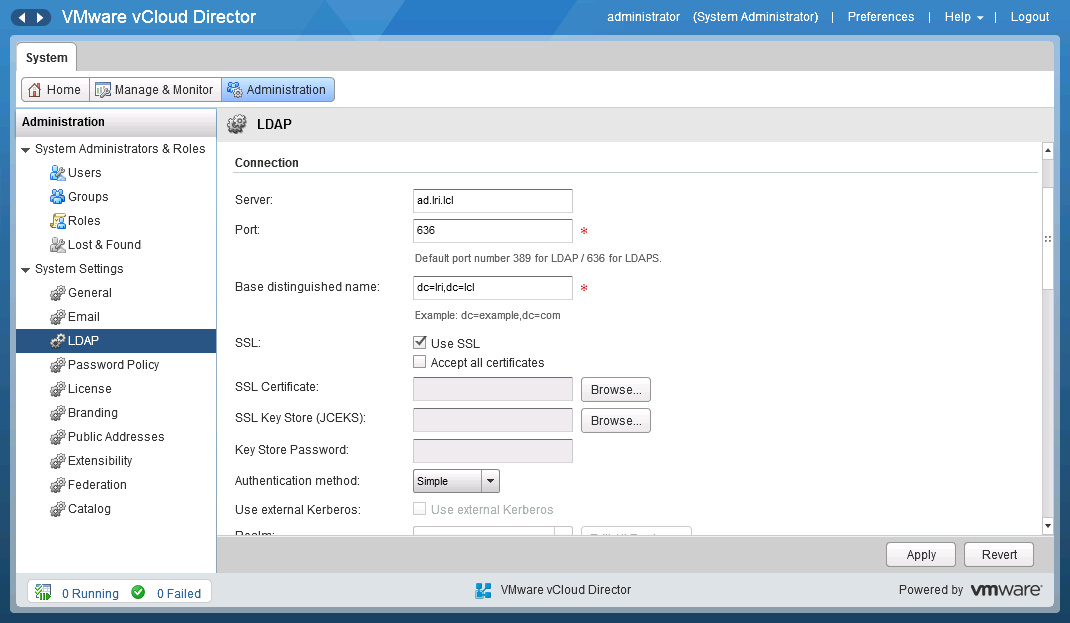Viewport: 1070px width, 623px height.
Task: Click the Public Addresses gear icon
Action: pyautogui.click(x=57, y=437)
